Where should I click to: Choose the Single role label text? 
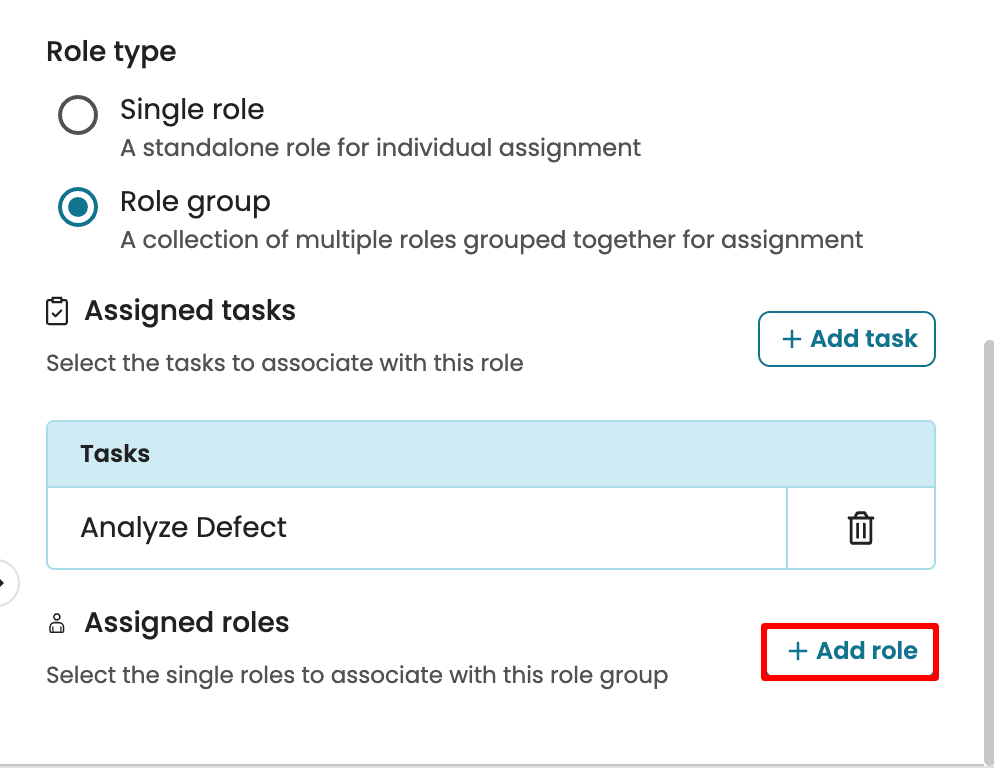point(192,109)
